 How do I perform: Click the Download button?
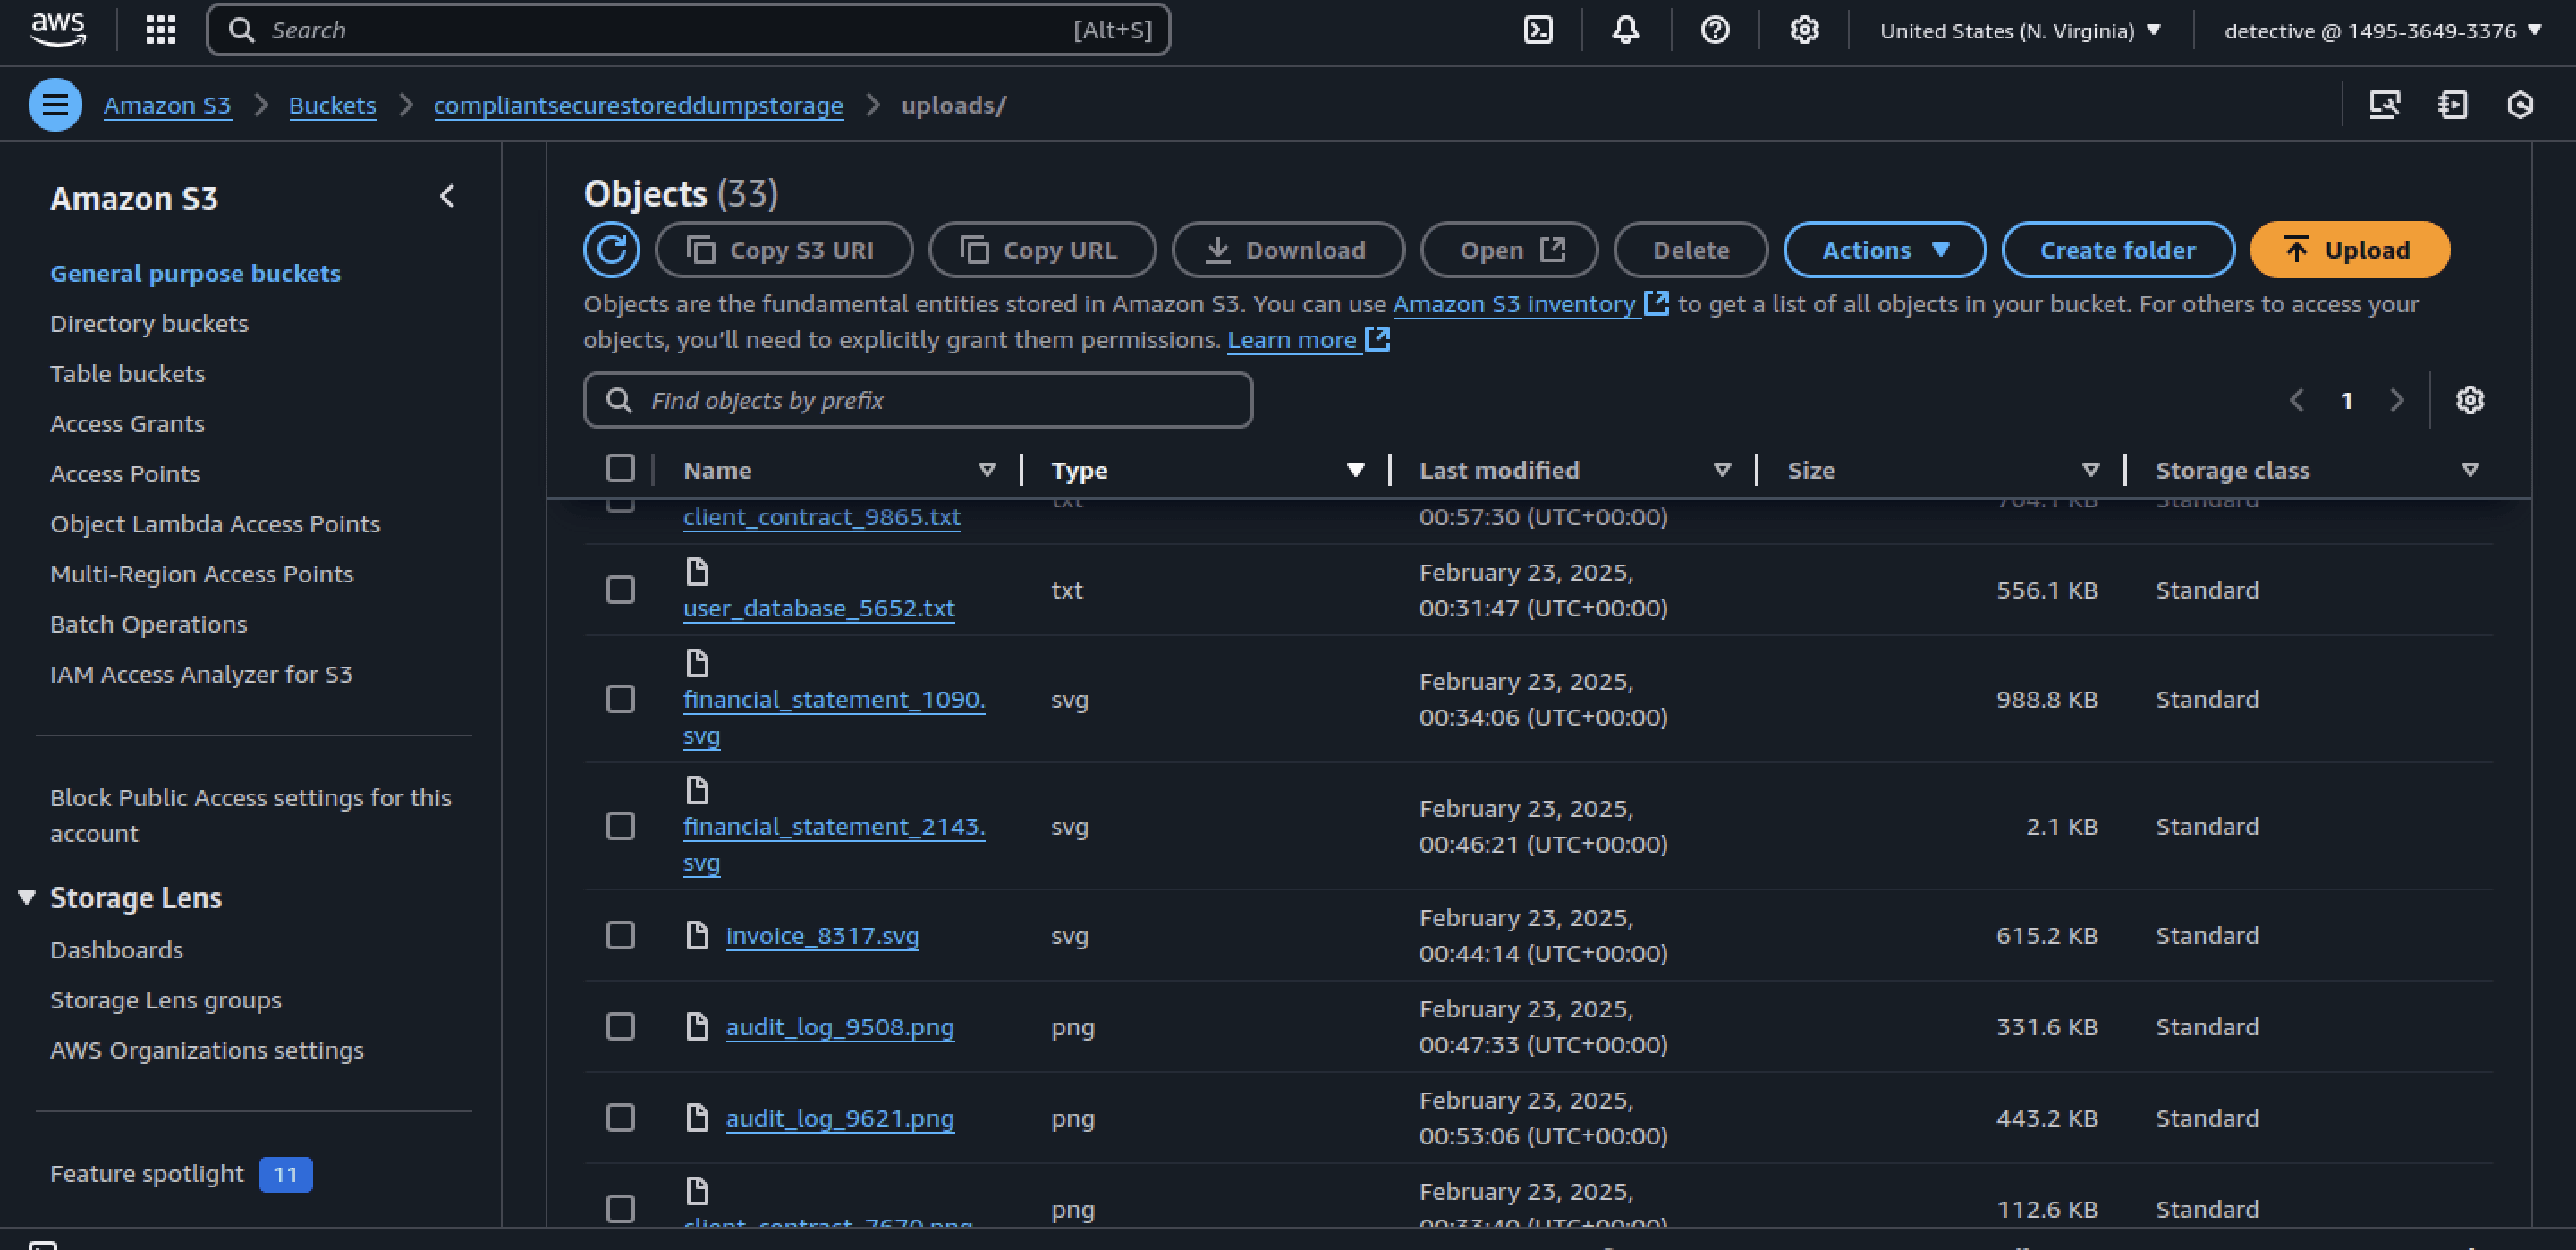[x=1288, y=250]
